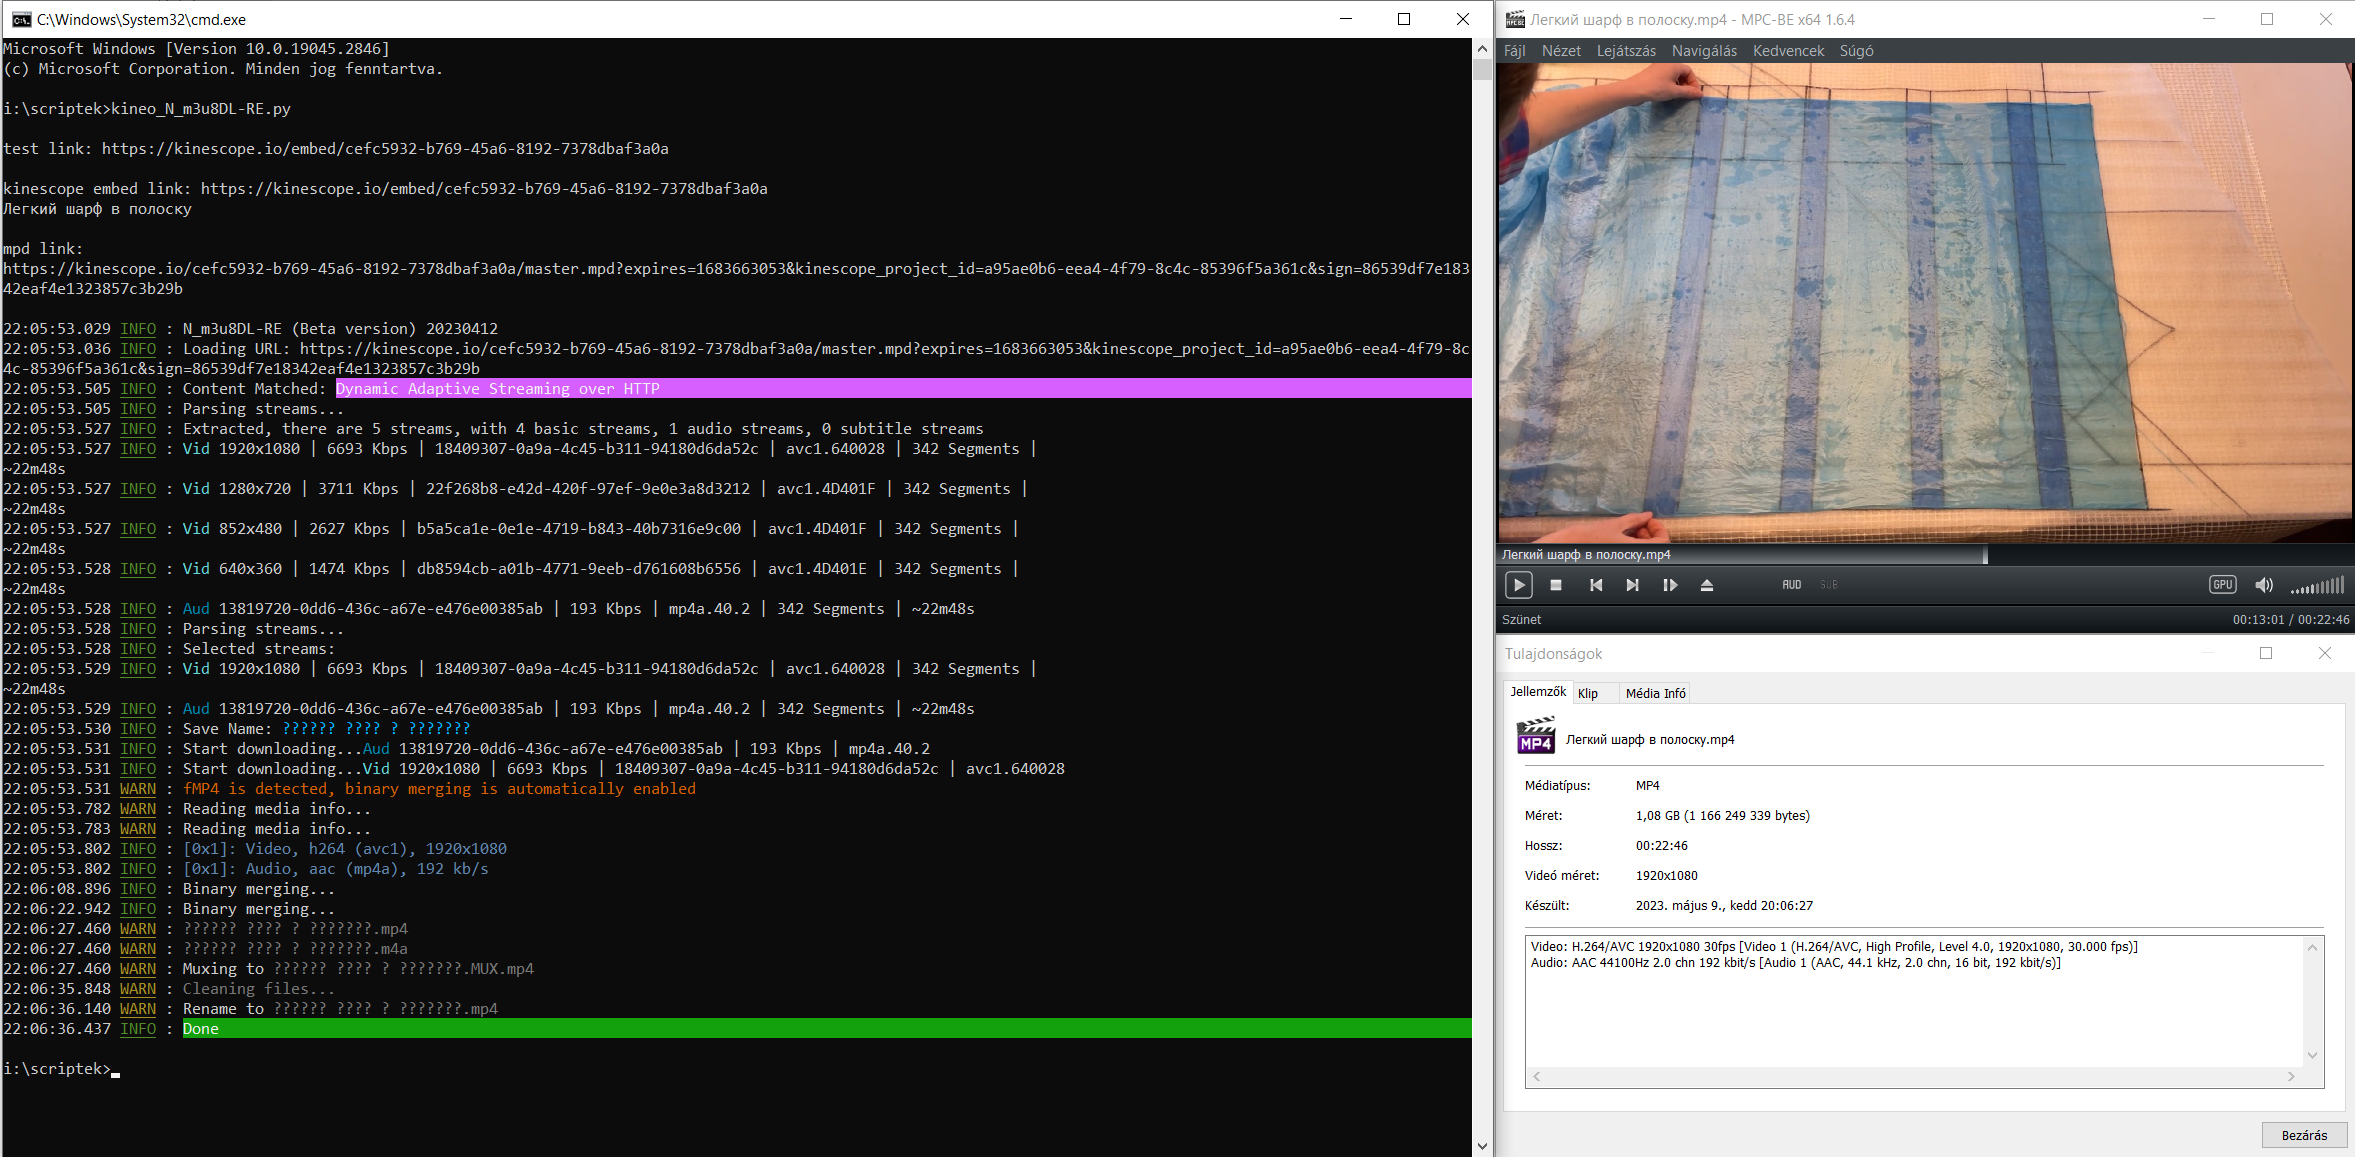Open the AUD audio track selector
2355x1158 pixels.
(1791, 585)
